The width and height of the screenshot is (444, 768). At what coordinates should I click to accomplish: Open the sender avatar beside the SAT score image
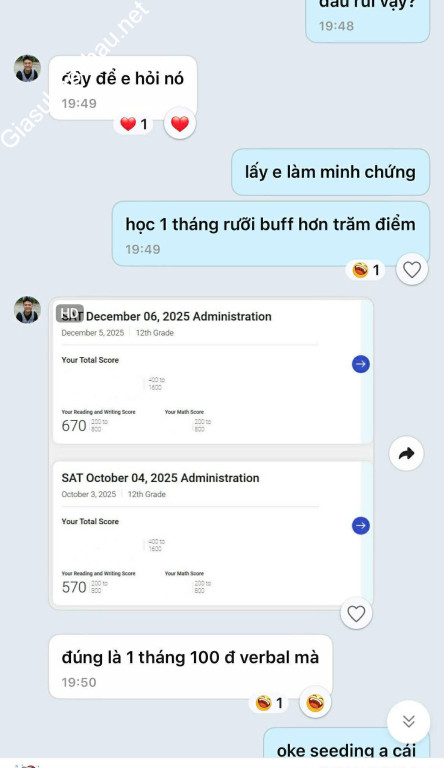click(x=27, y=310)
